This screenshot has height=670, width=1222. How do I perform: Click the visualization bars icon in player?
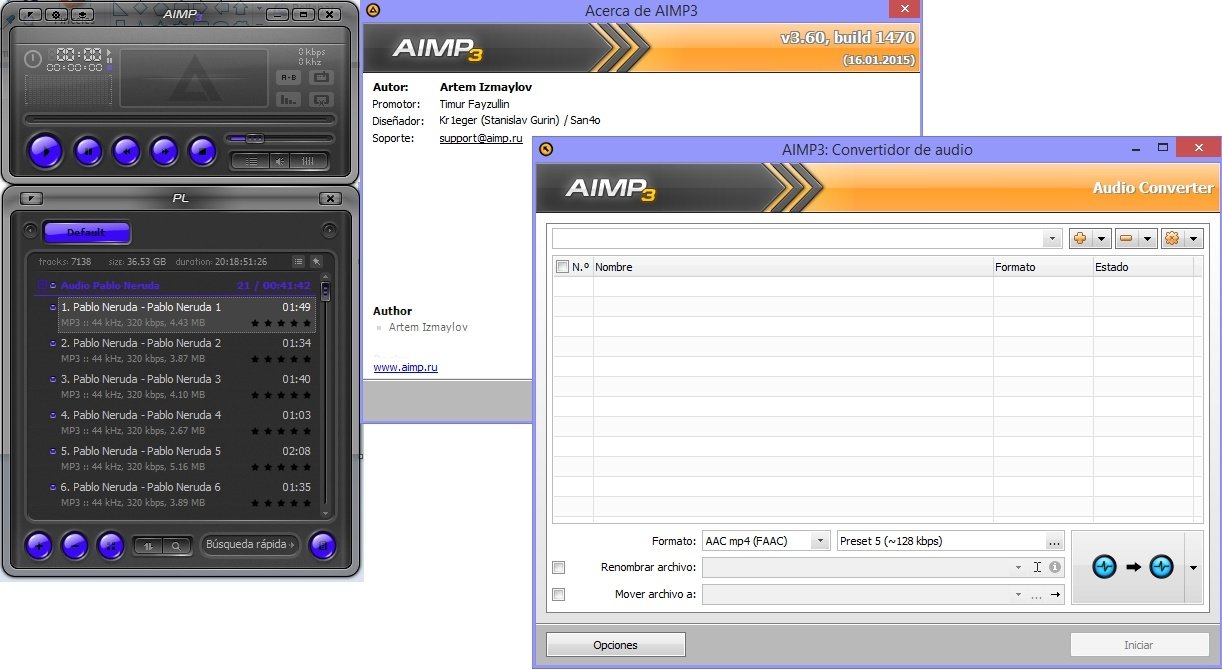coord(288,99)
